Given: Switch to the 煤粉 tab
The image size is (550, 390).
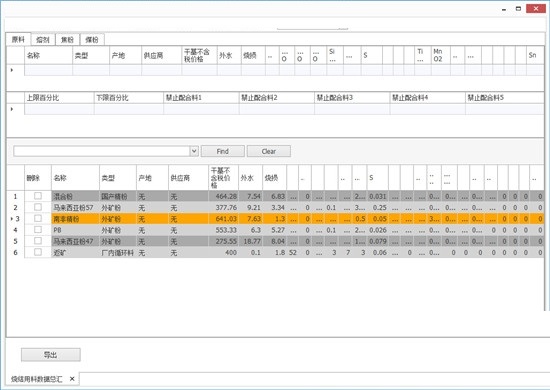Looking at the screenshot, I should coord(92,40).
